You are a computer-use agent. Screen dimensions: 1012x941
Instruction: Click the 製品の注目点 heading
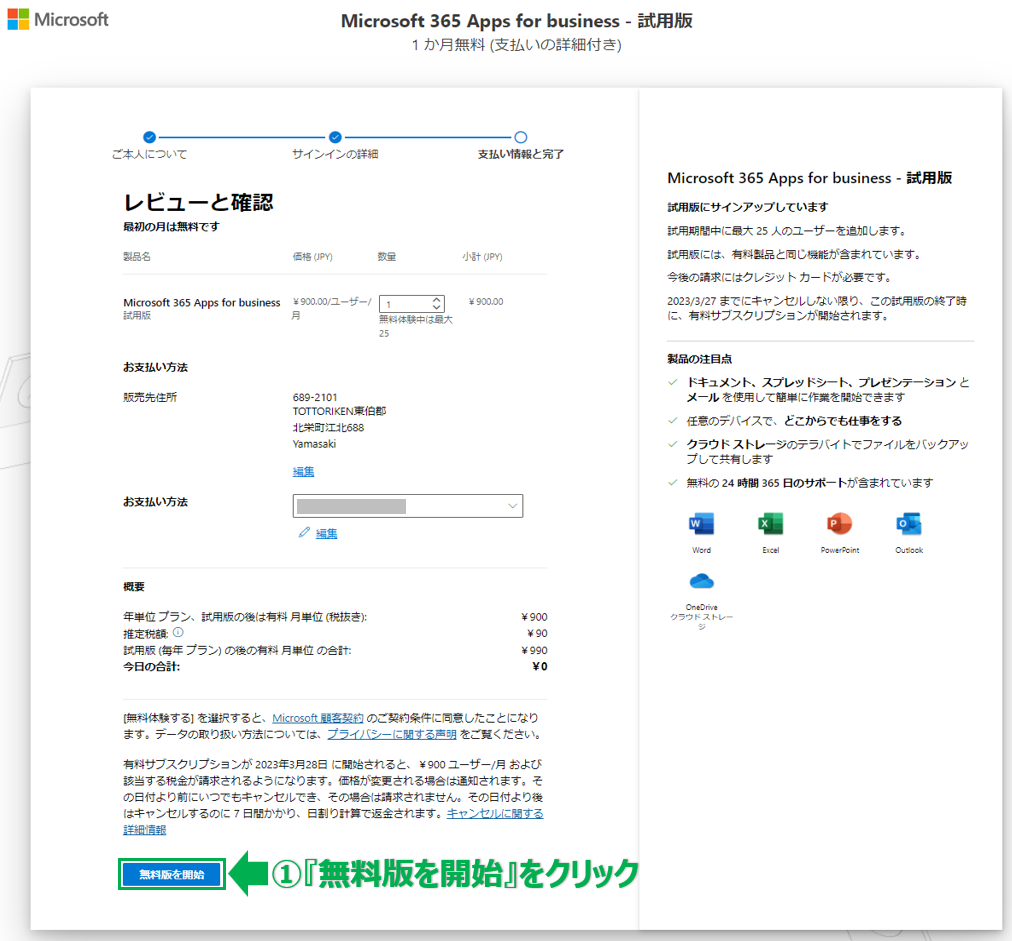[700, 359]
